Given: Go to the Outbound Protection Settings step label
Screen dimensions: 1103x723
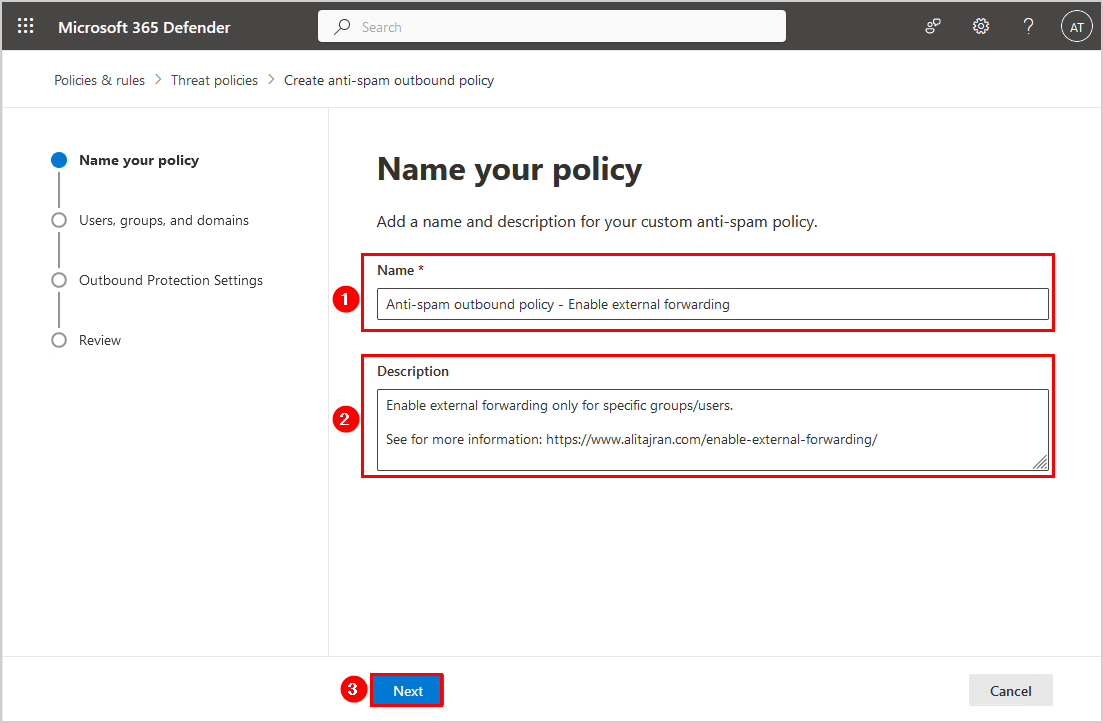Looking at the screenshot, I should click(171, 280).
